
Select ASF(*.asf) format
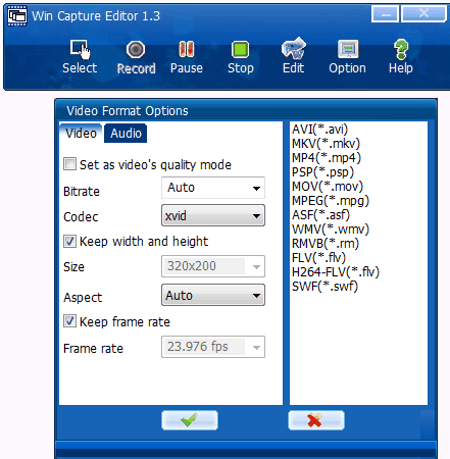[321, 215]
